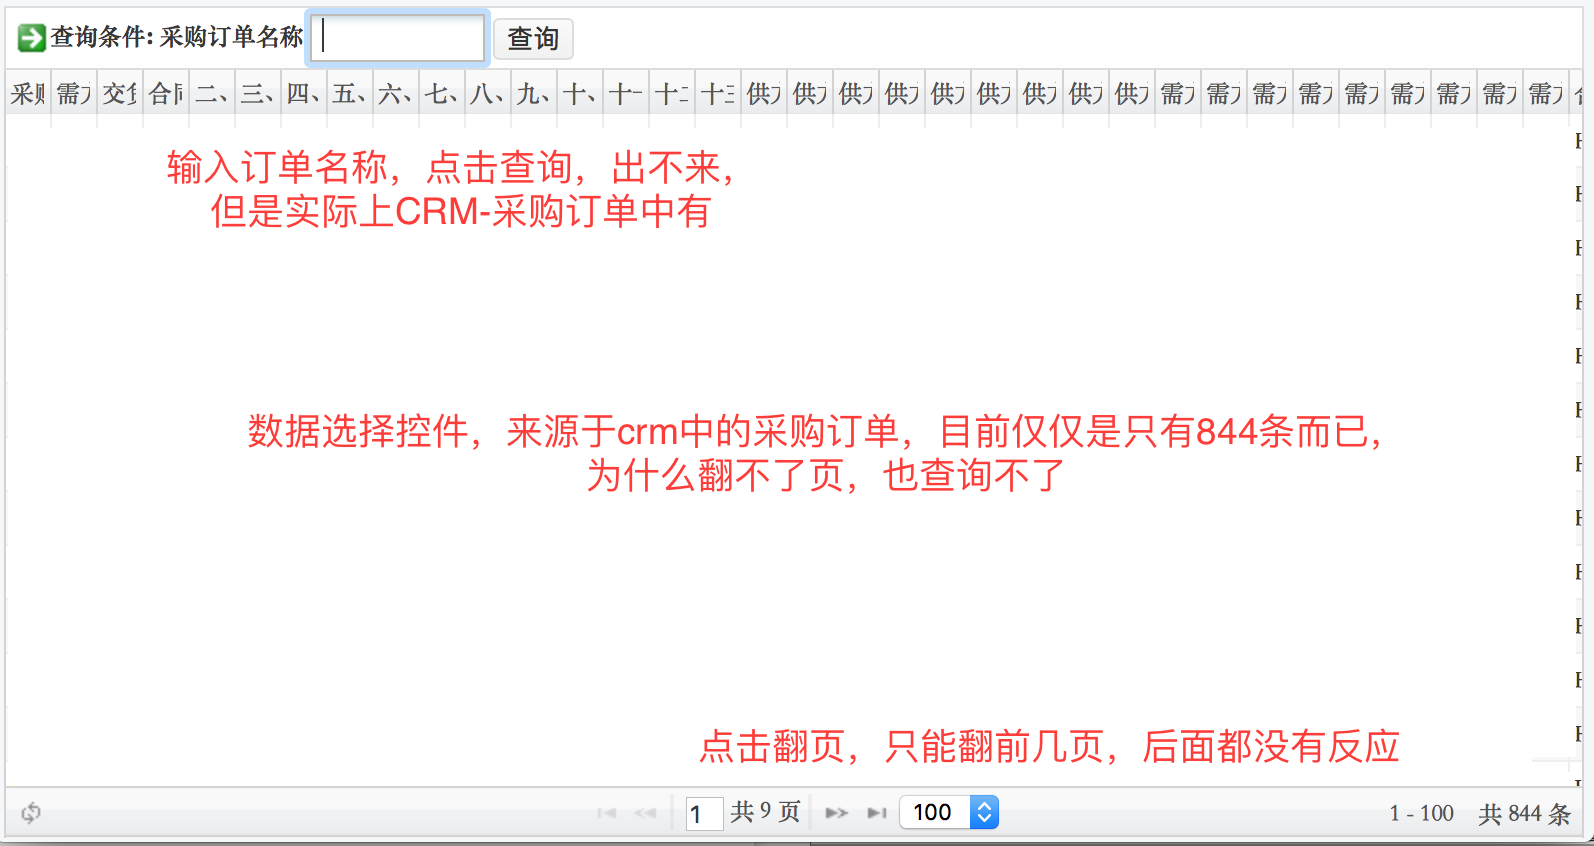Go to the next page
This screenshot has width=1594, height=846.
pyautogui.click(x=836, y=813)
